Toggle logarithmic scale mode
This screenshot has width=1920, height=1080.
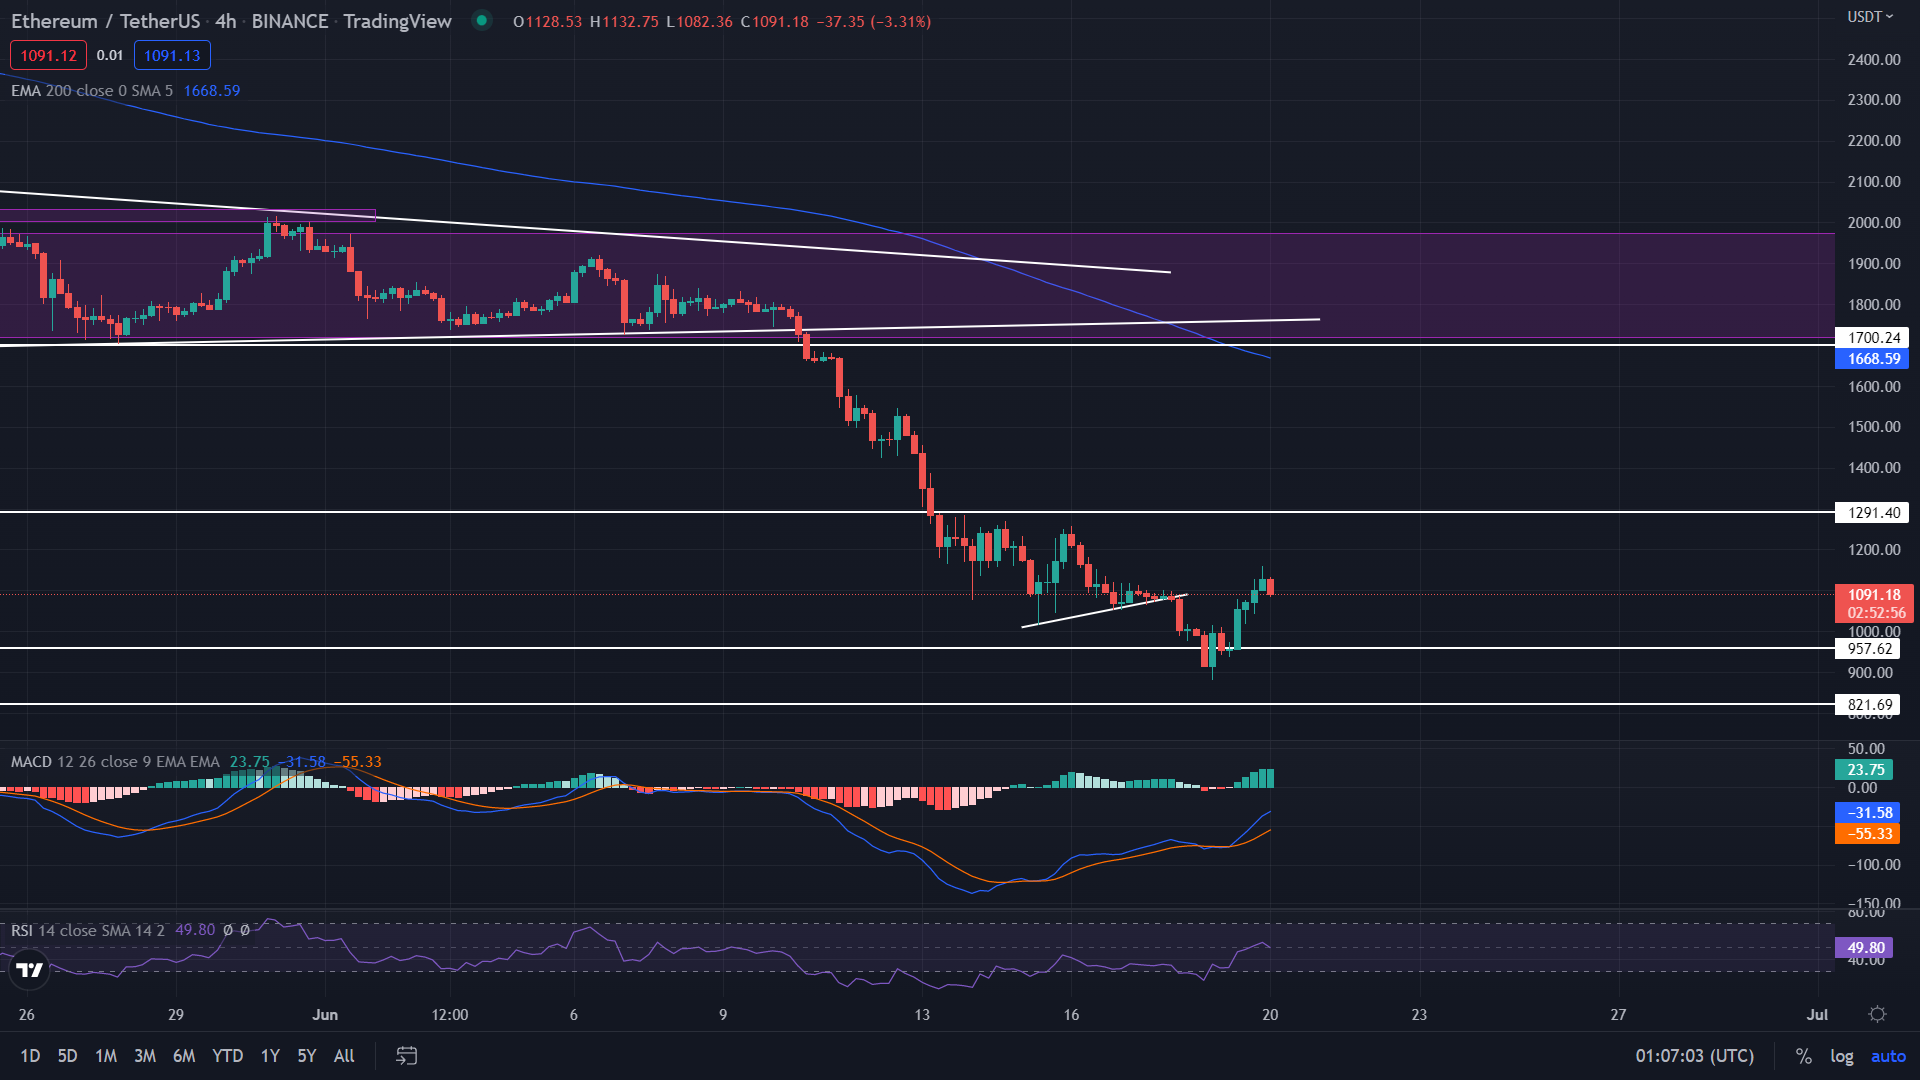[x=1841, y=1056]
